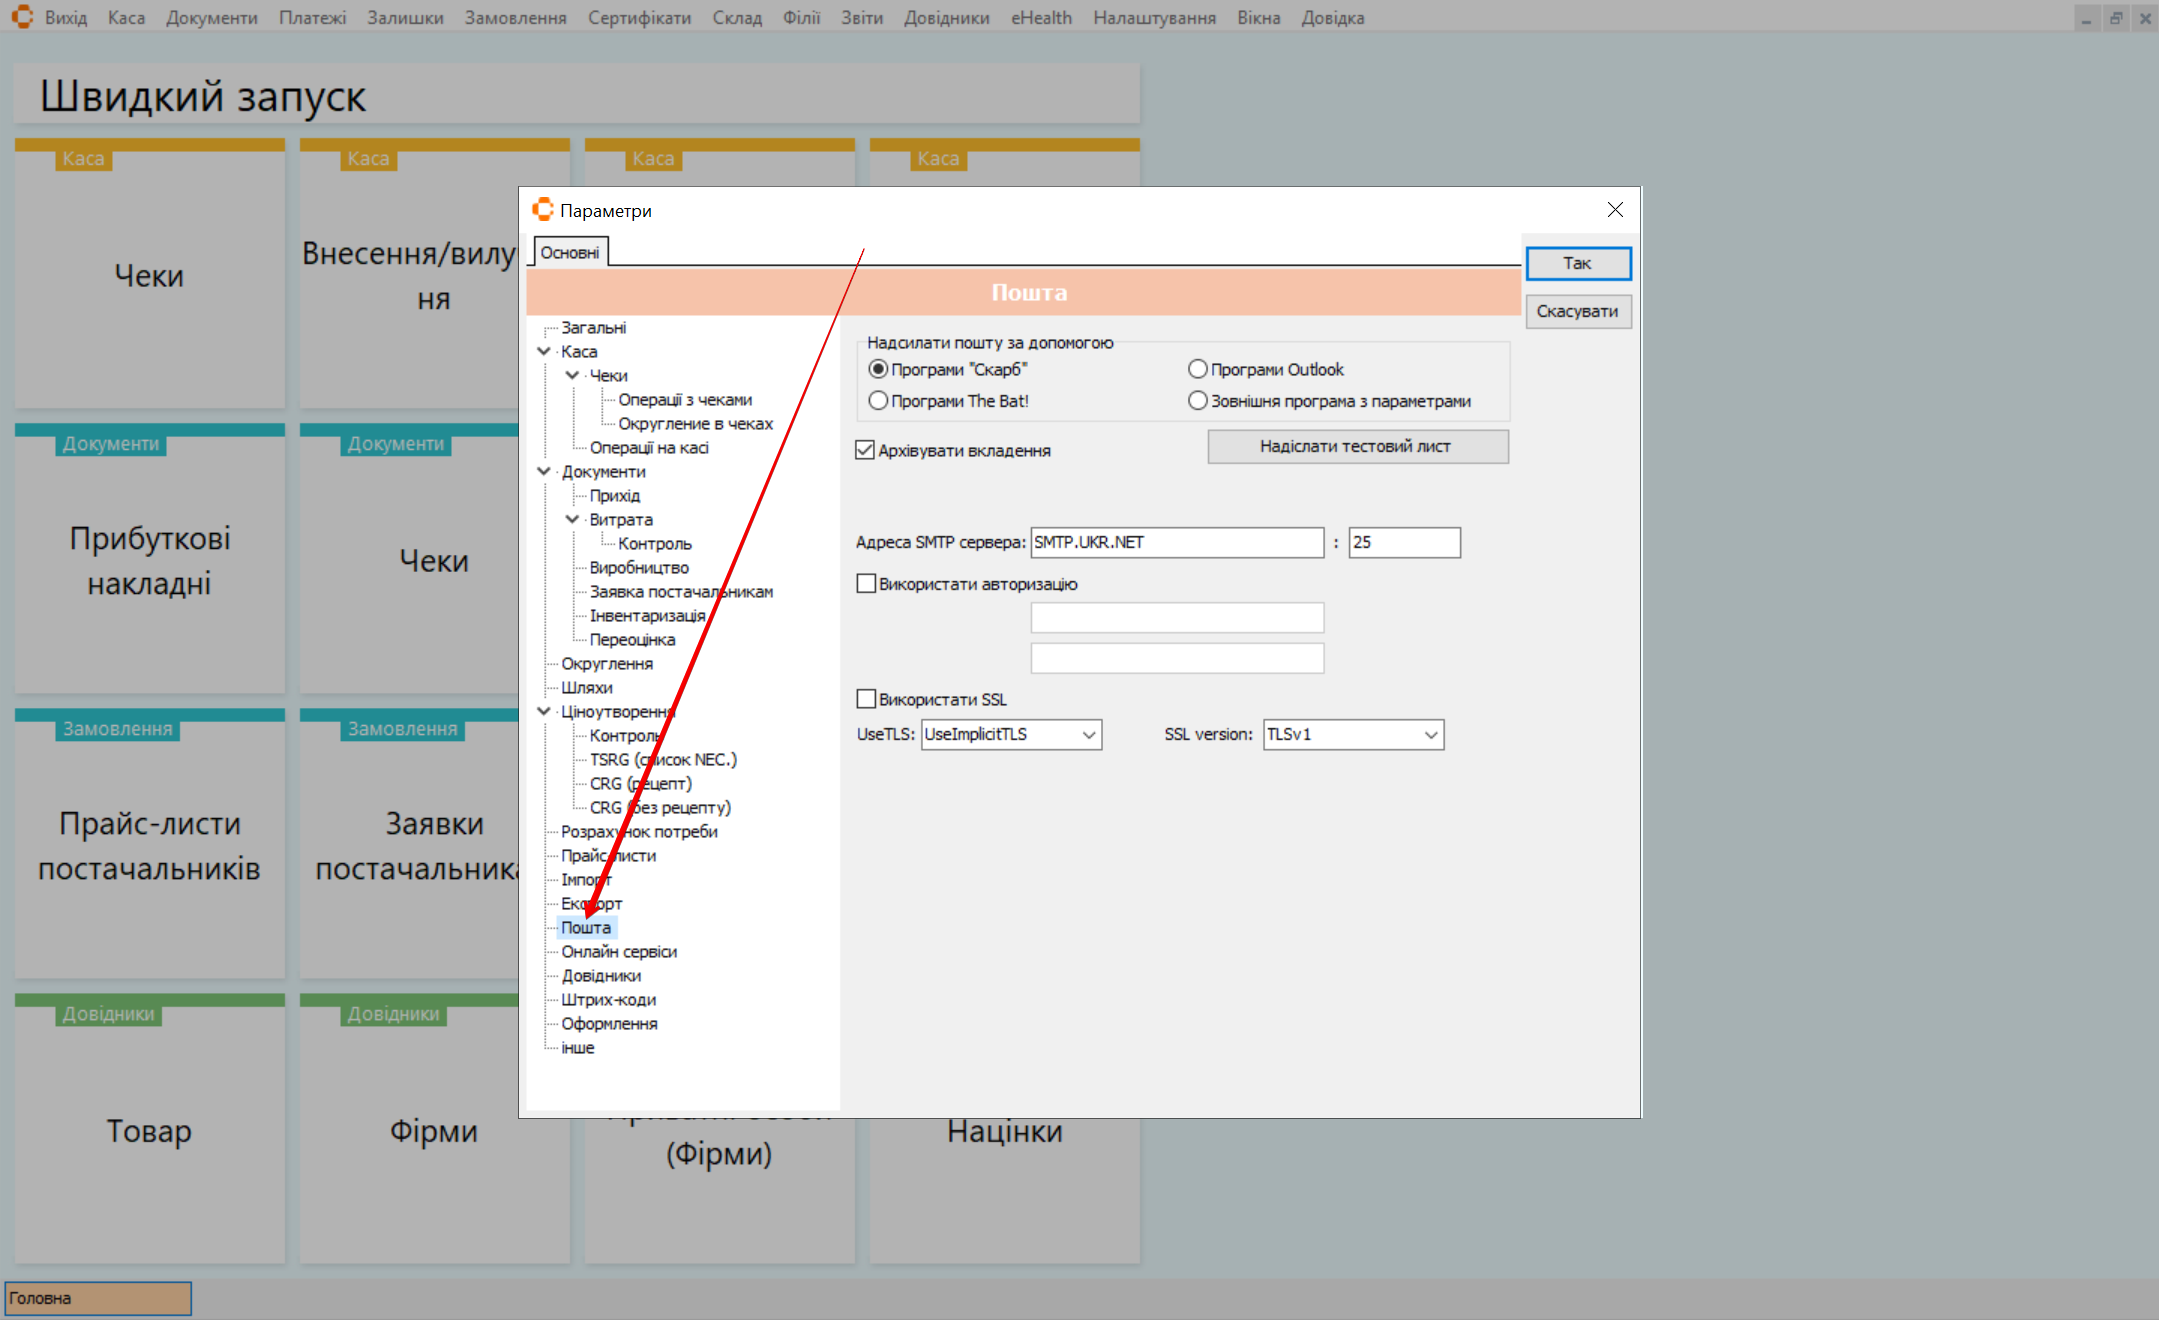Open Прайс-листи постачальників tile

point(149,845)
